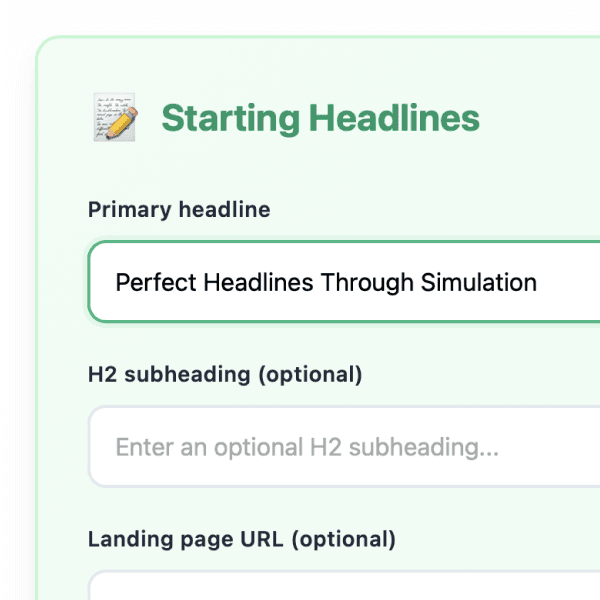Click the Starting Headlines section title
Image resolution: width=600 pixels, height=600 pixels.
320,119
